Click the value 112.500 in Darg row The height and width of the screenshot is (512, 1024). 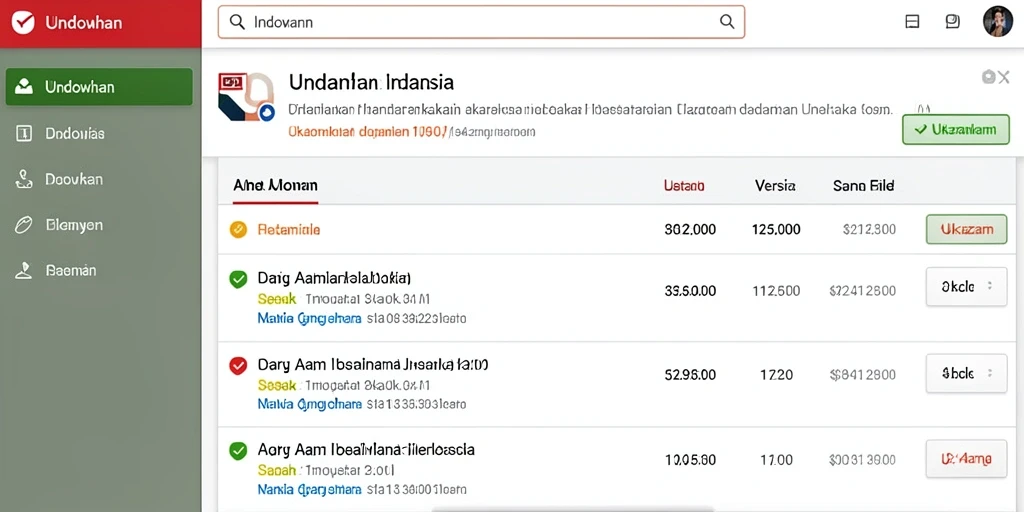[x=776, y=291]
